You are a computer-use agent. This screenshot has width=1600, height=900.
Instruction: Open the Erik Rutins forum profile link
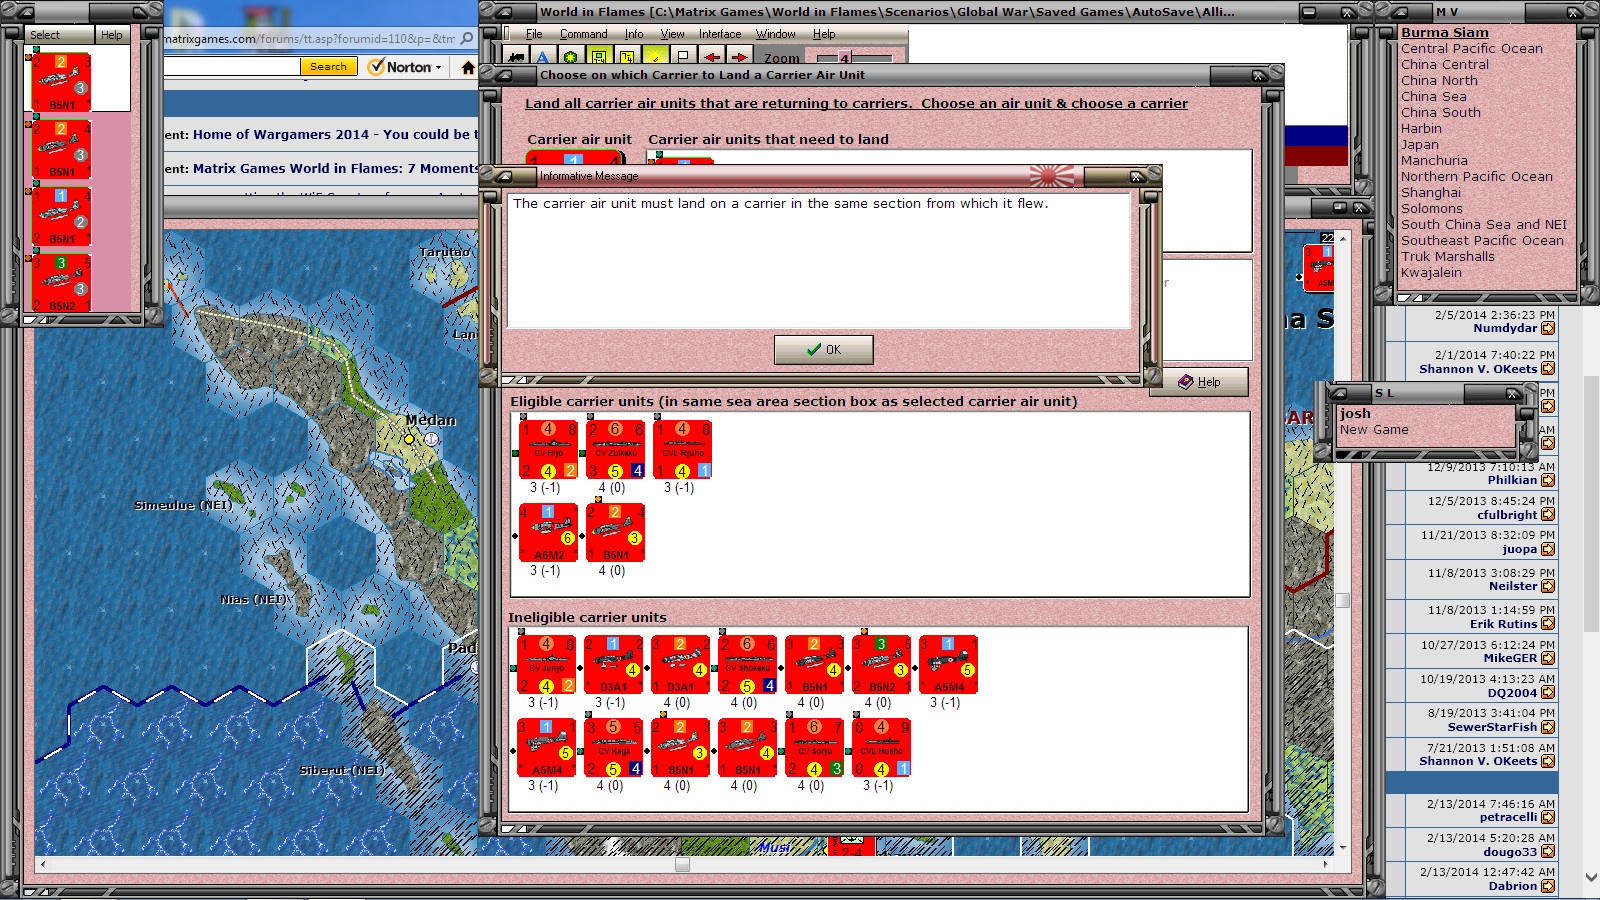(1503, 624)
